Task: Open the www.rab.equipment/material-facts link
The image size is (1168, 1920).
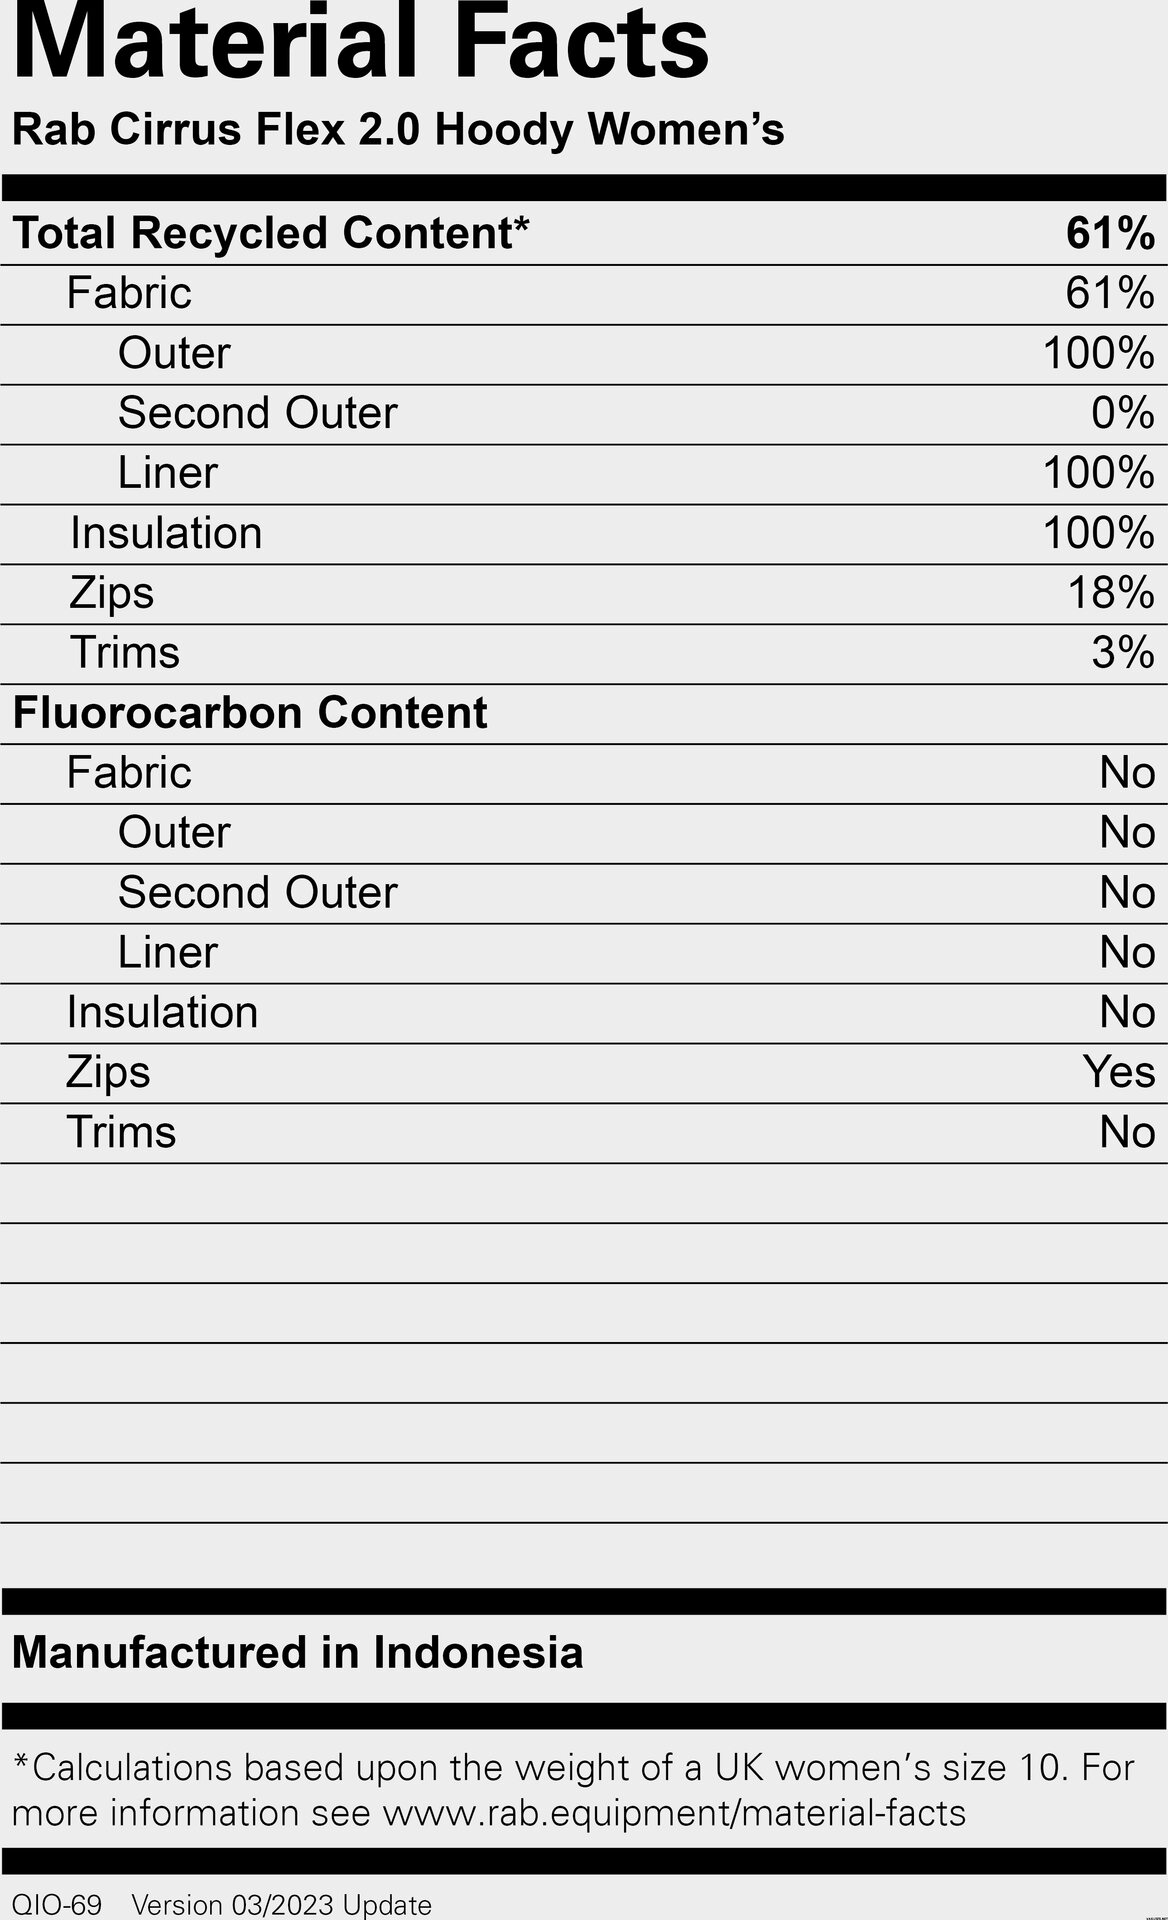Action: coord(675,1813)
